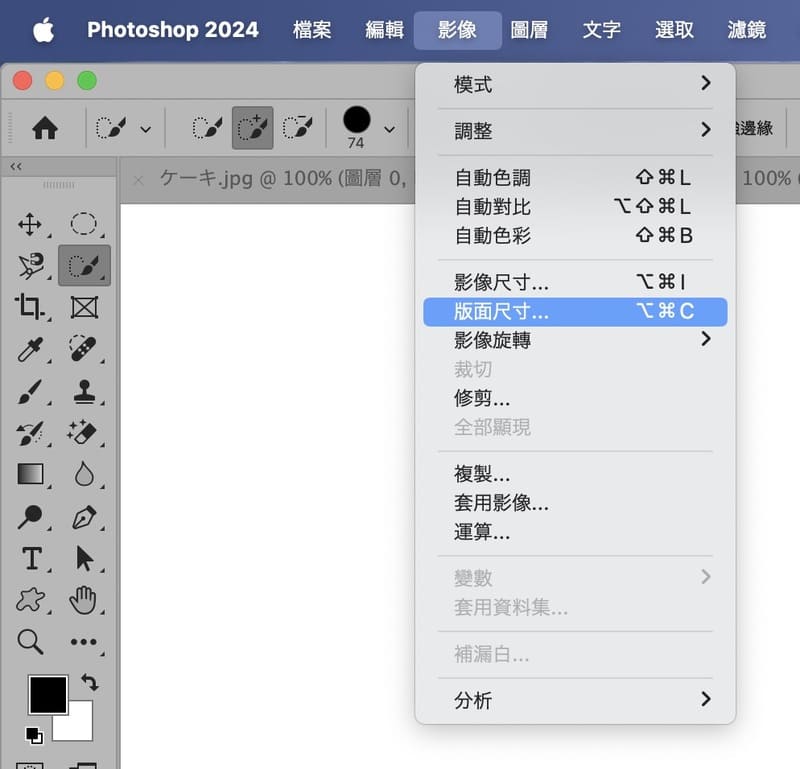Select the Gradient tool
Image resolution: width=800 pixels, height=769 pixels.
[x=31, y=474]
